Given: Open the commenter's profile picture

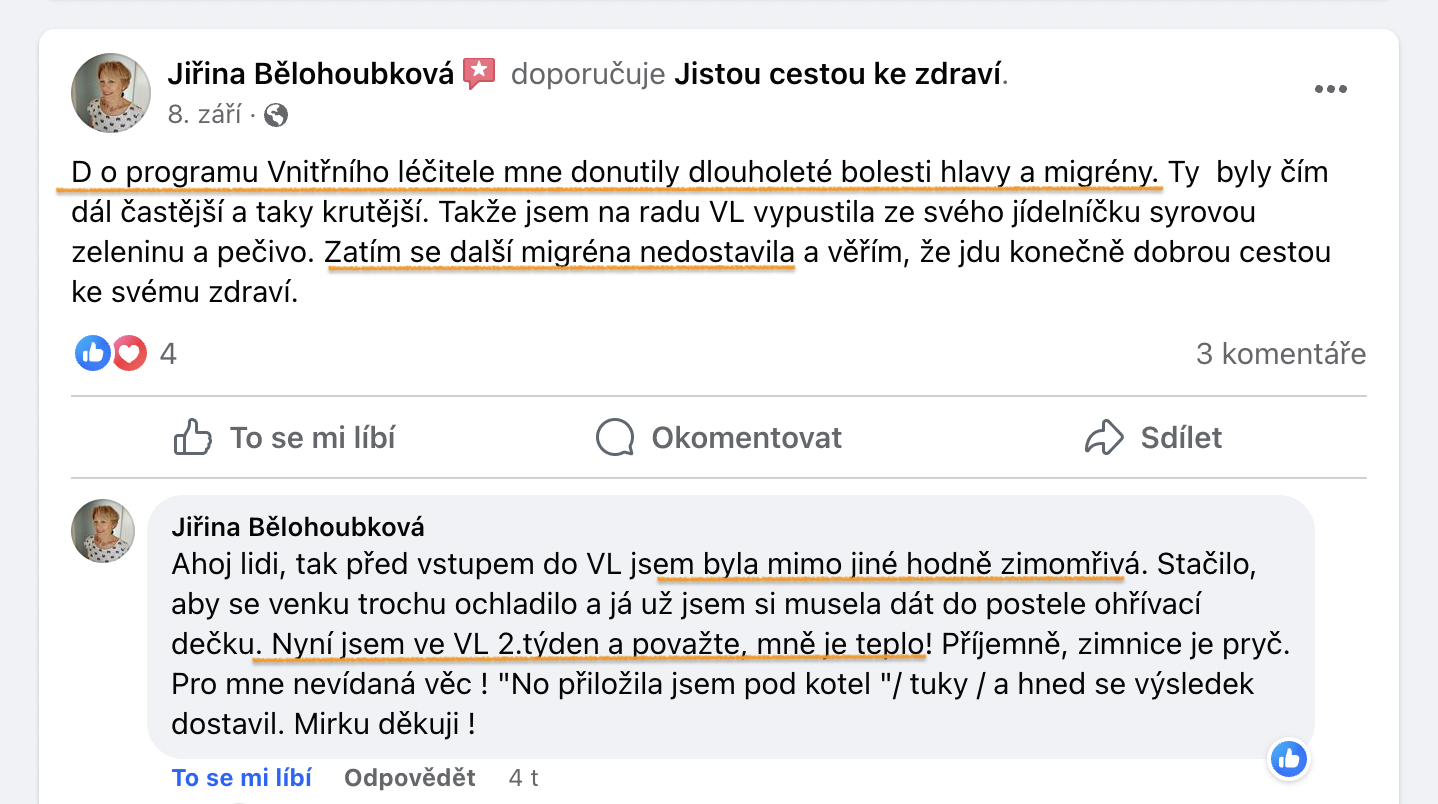Looking at the screenshot, I should click(x=103, y=531).
